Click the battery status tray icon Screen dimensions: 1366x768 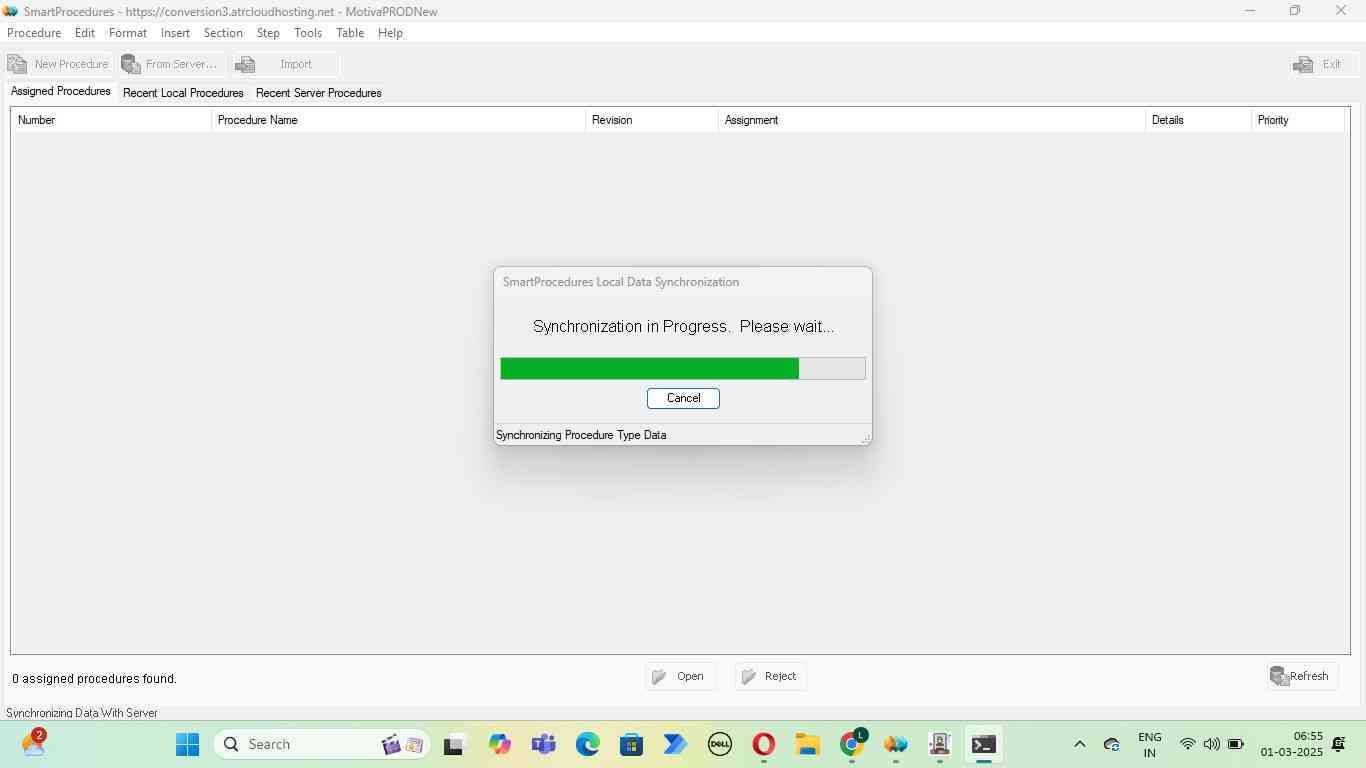coord(1236,744)
